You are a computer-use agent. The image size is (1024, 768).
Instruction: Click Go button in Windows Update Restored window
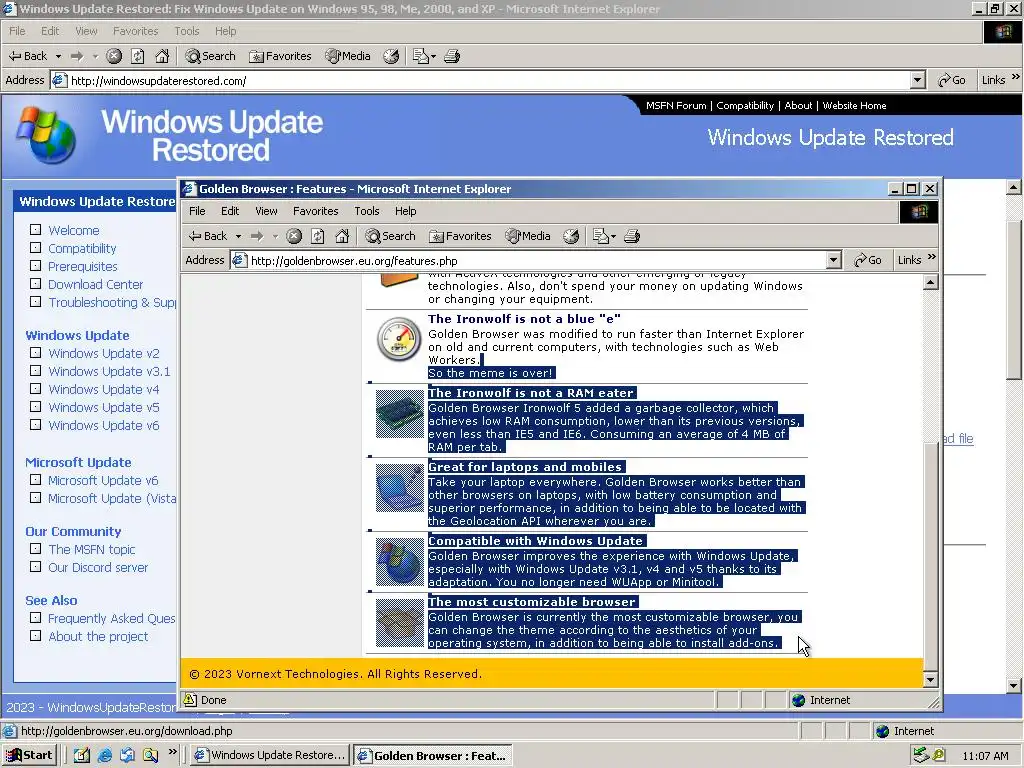[952, 80]
